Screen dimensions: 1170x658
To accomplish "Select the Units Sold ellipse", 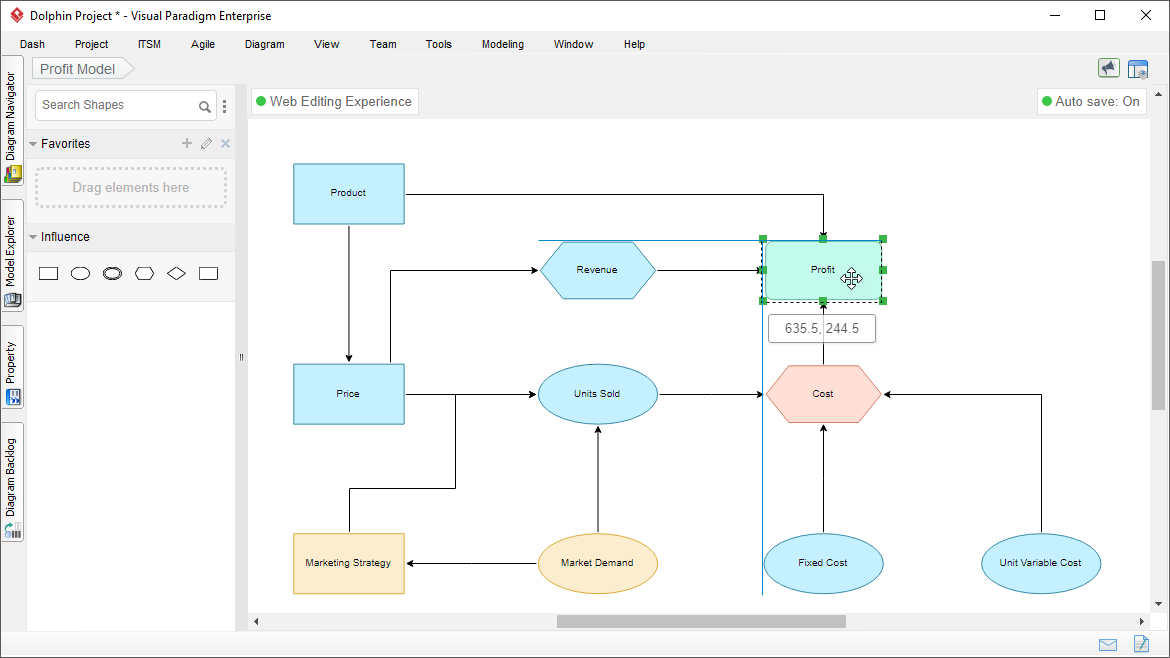I will point(597,394).
